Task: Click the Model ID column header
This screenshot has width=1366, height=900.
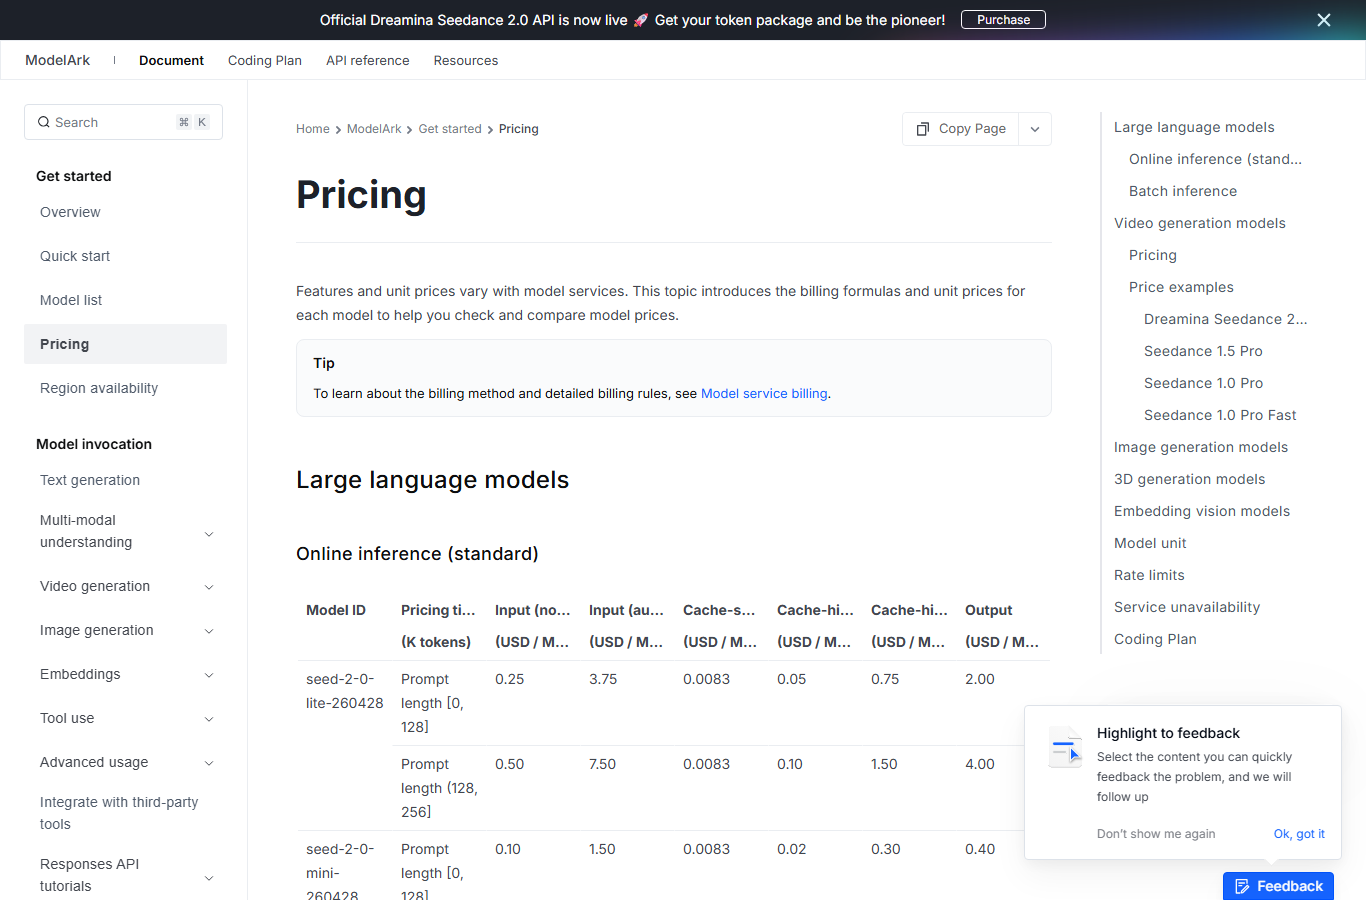Action: coord(336,610)
